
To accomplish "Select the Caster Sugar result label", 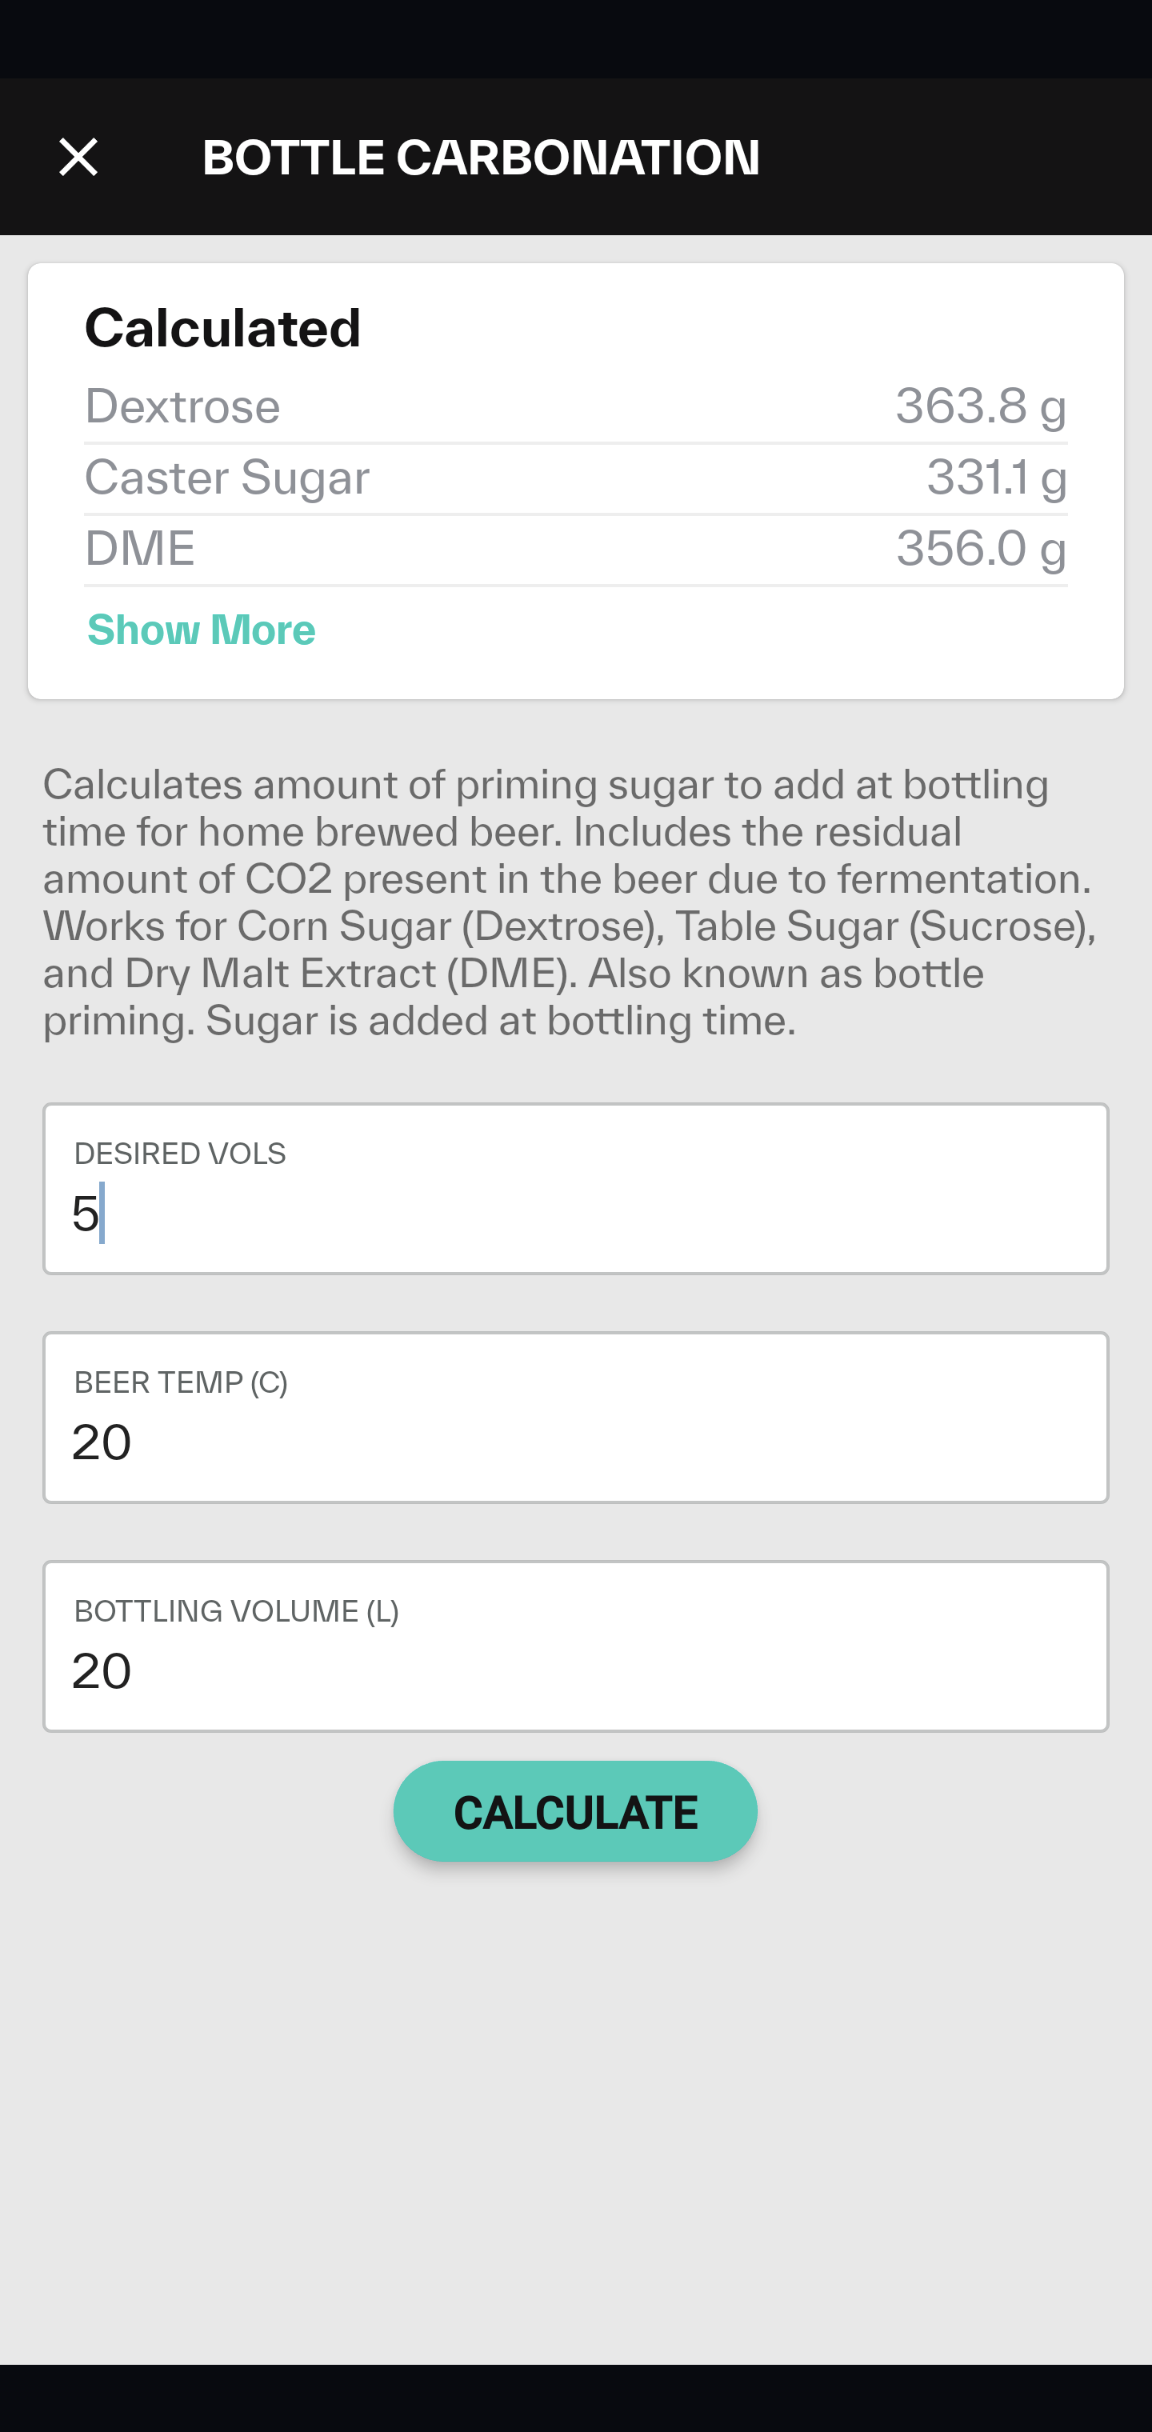I will click(227, 478).
